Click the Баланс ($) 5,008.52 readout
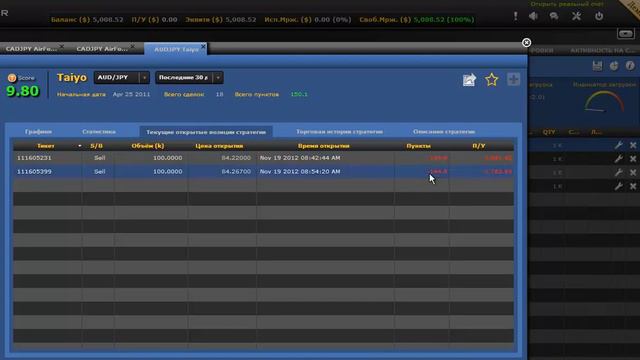The height and width of the screenshot is (360, 640). [87, 19]
